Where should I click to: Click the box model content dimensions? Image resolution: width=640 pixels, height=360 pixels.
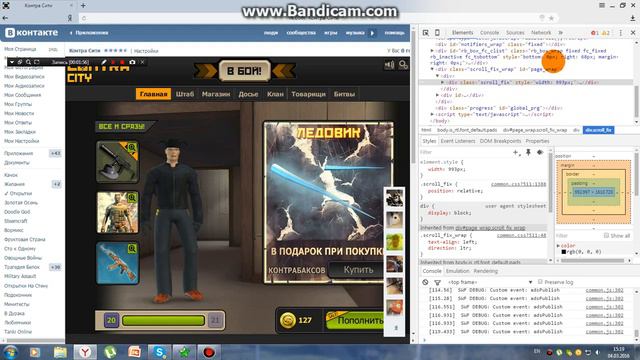pyautogui.click(x=593, y=192)
